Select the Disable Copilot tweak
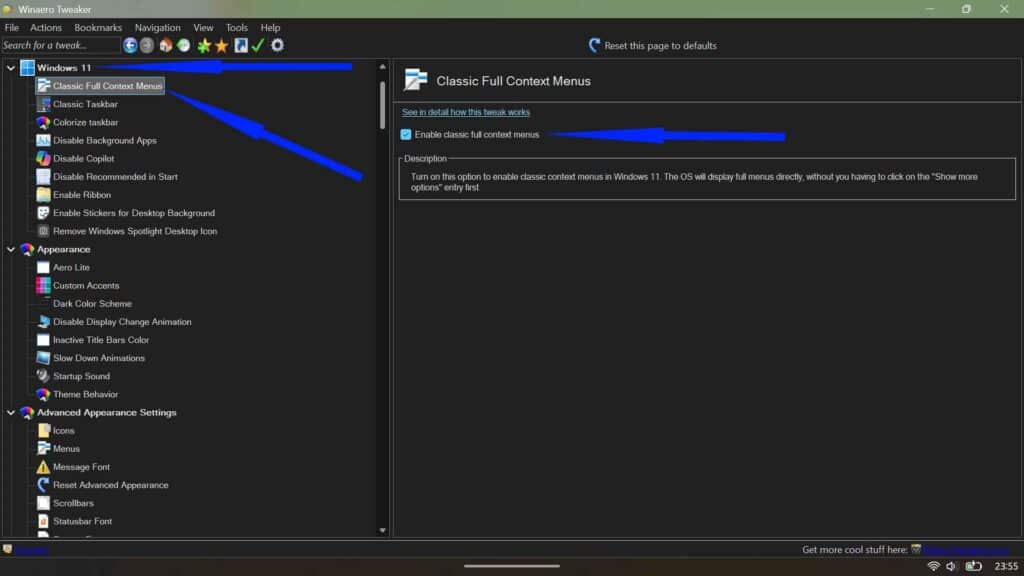The height and width of the screenshot is (576, 1024). click(x=80, y=158)
